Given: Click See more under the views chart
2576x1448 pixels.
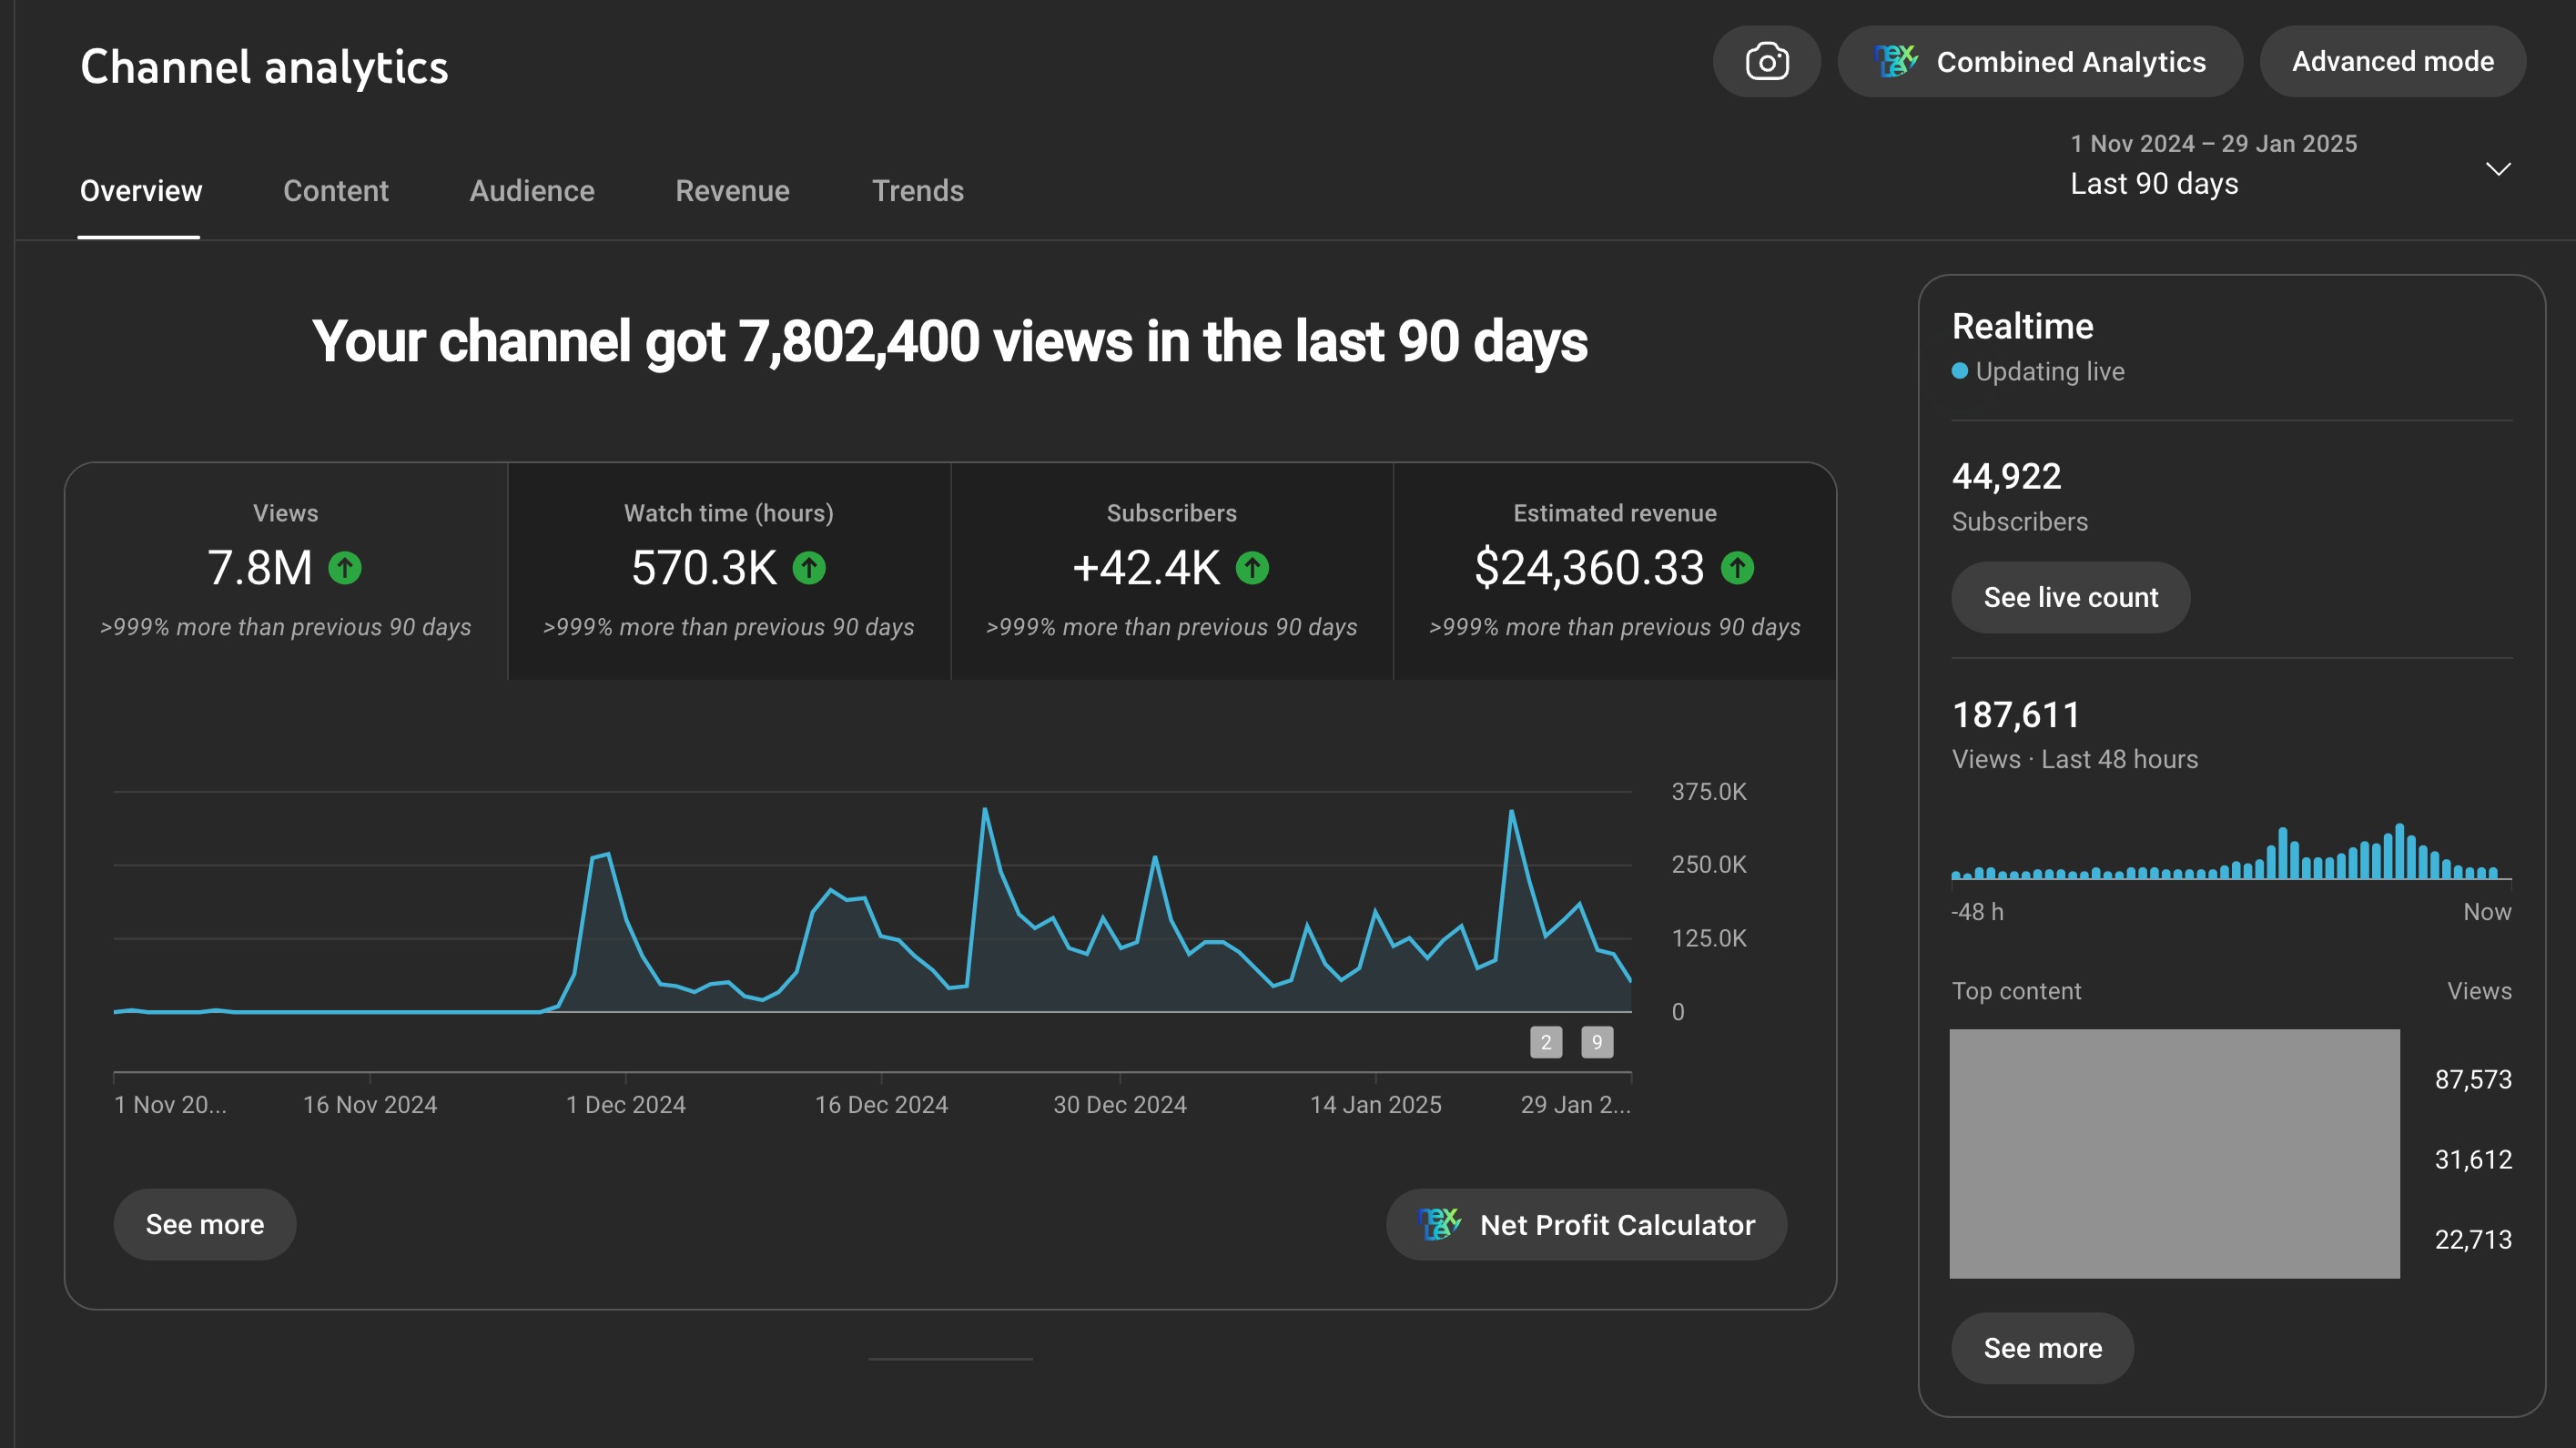Looking at the screenshot, I should click(205, 1224).
